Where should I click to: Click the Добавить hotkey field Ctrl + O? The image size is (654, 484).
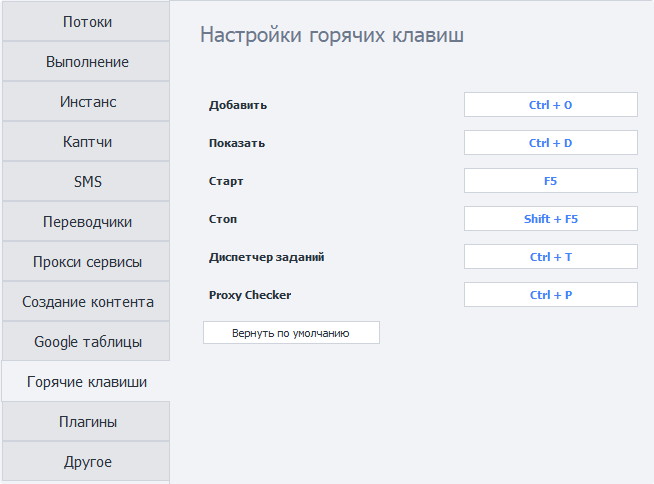pos(550,105)
